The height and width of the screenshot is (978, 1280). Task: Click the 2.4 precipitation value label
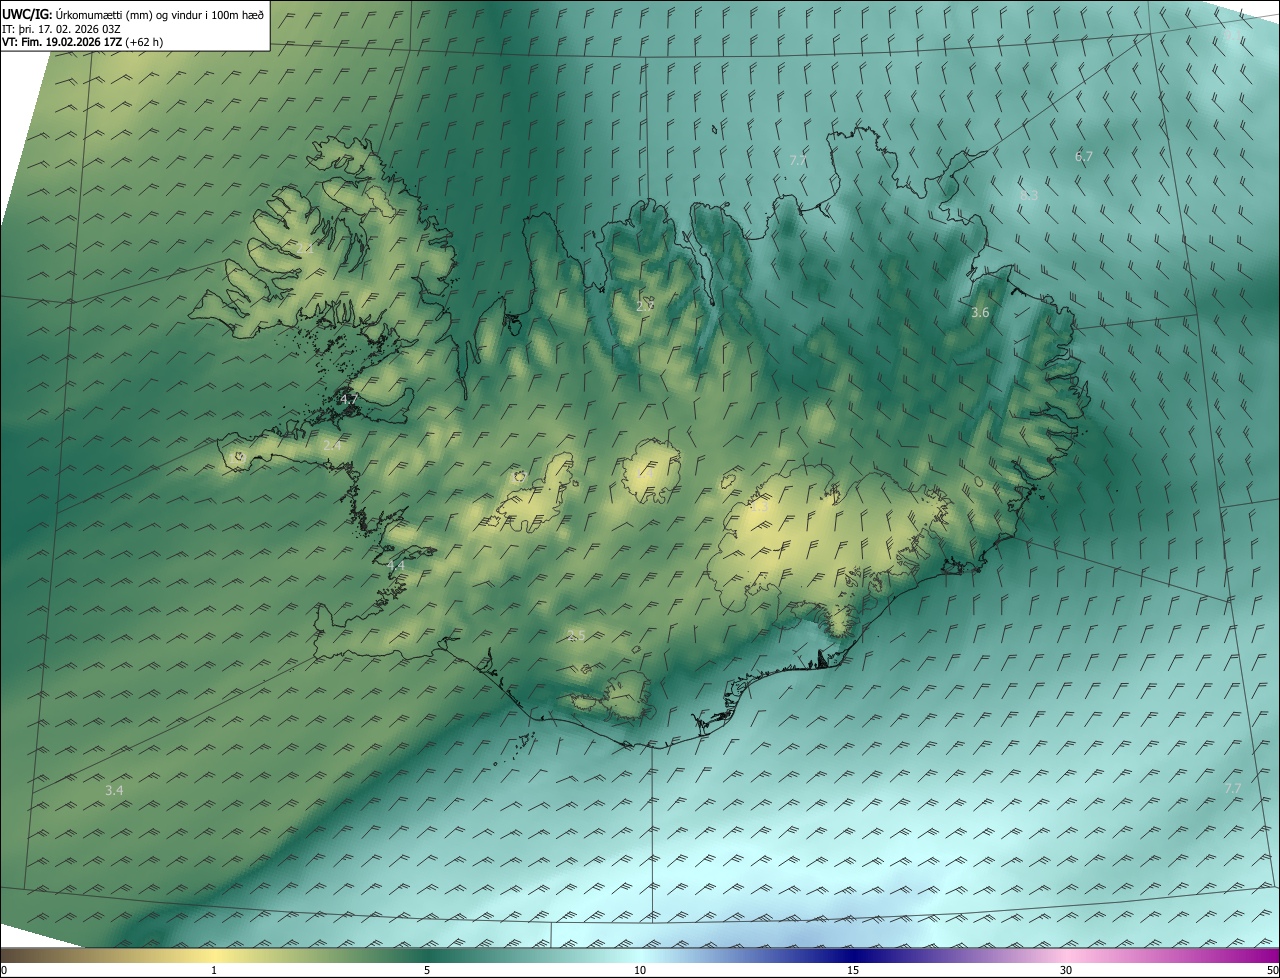click(332, 445)
